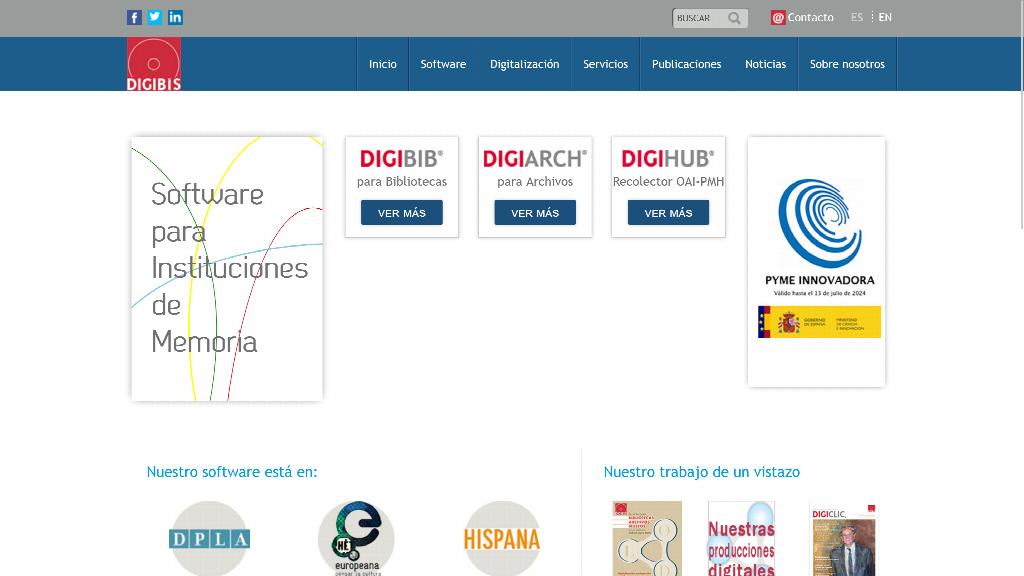
Task: Click the Contacto at-sign icon
Action: (778, 18)
